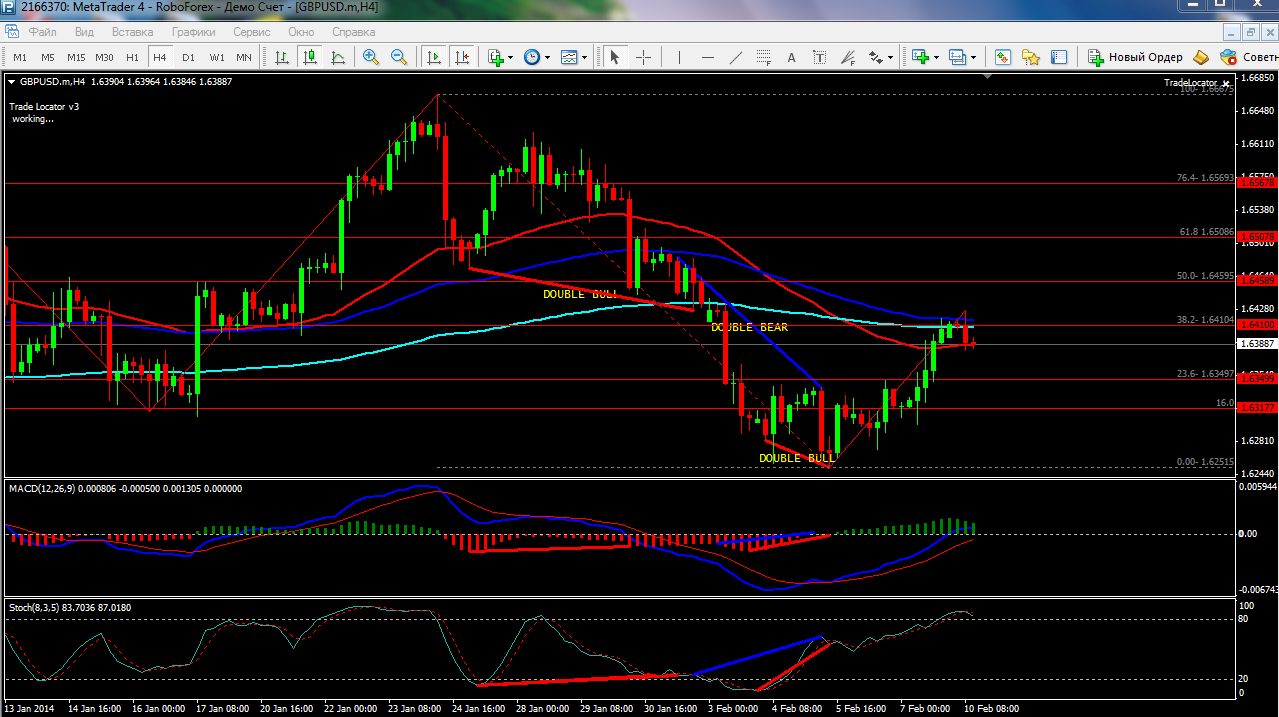Launch the MetaEditor book icon
This screenshot has width=1279, height=717.
click(1202, 57)
